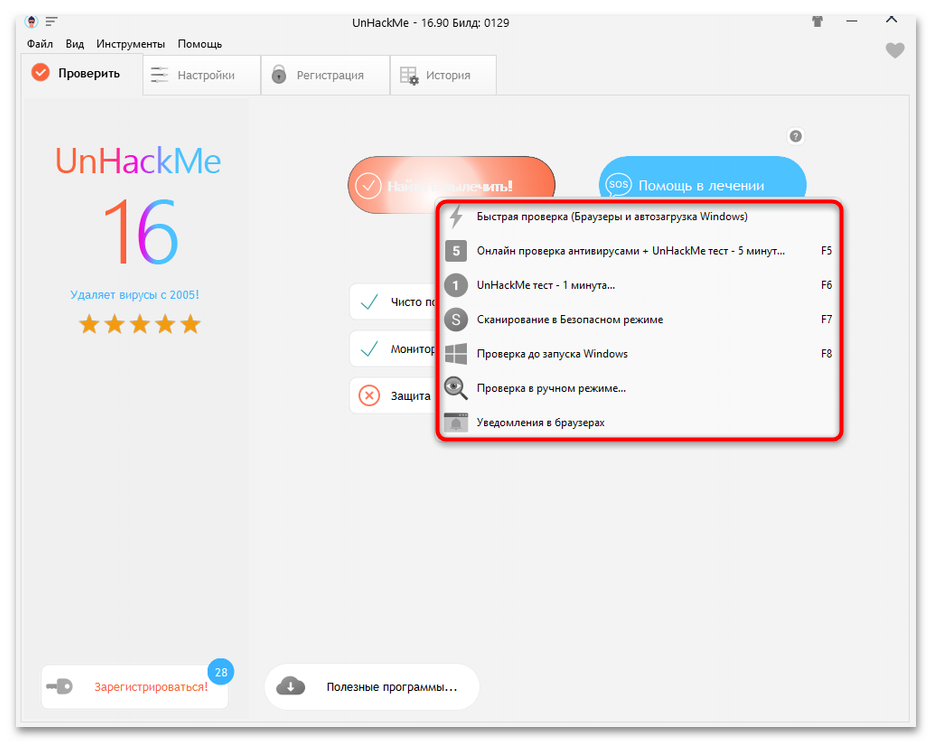The height and width of the screenshot is (743, 932).
Task: Click the hamburger lines icon in the title bar
Action: [x=52, y=22]
